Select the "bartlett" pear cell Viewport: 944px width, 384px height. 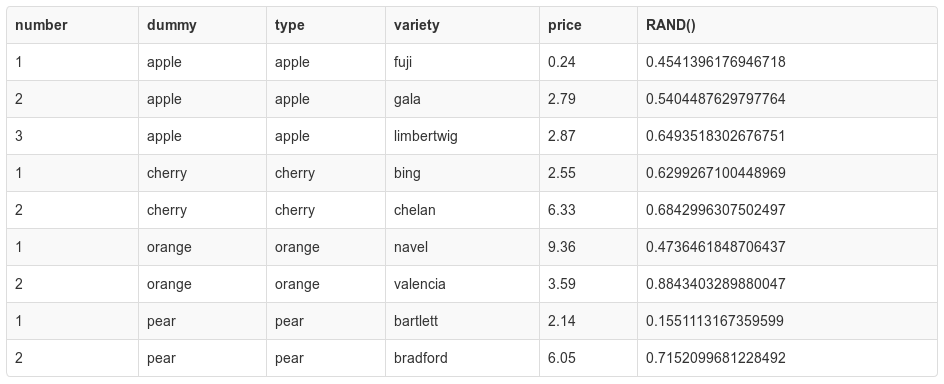pos(462,321)
